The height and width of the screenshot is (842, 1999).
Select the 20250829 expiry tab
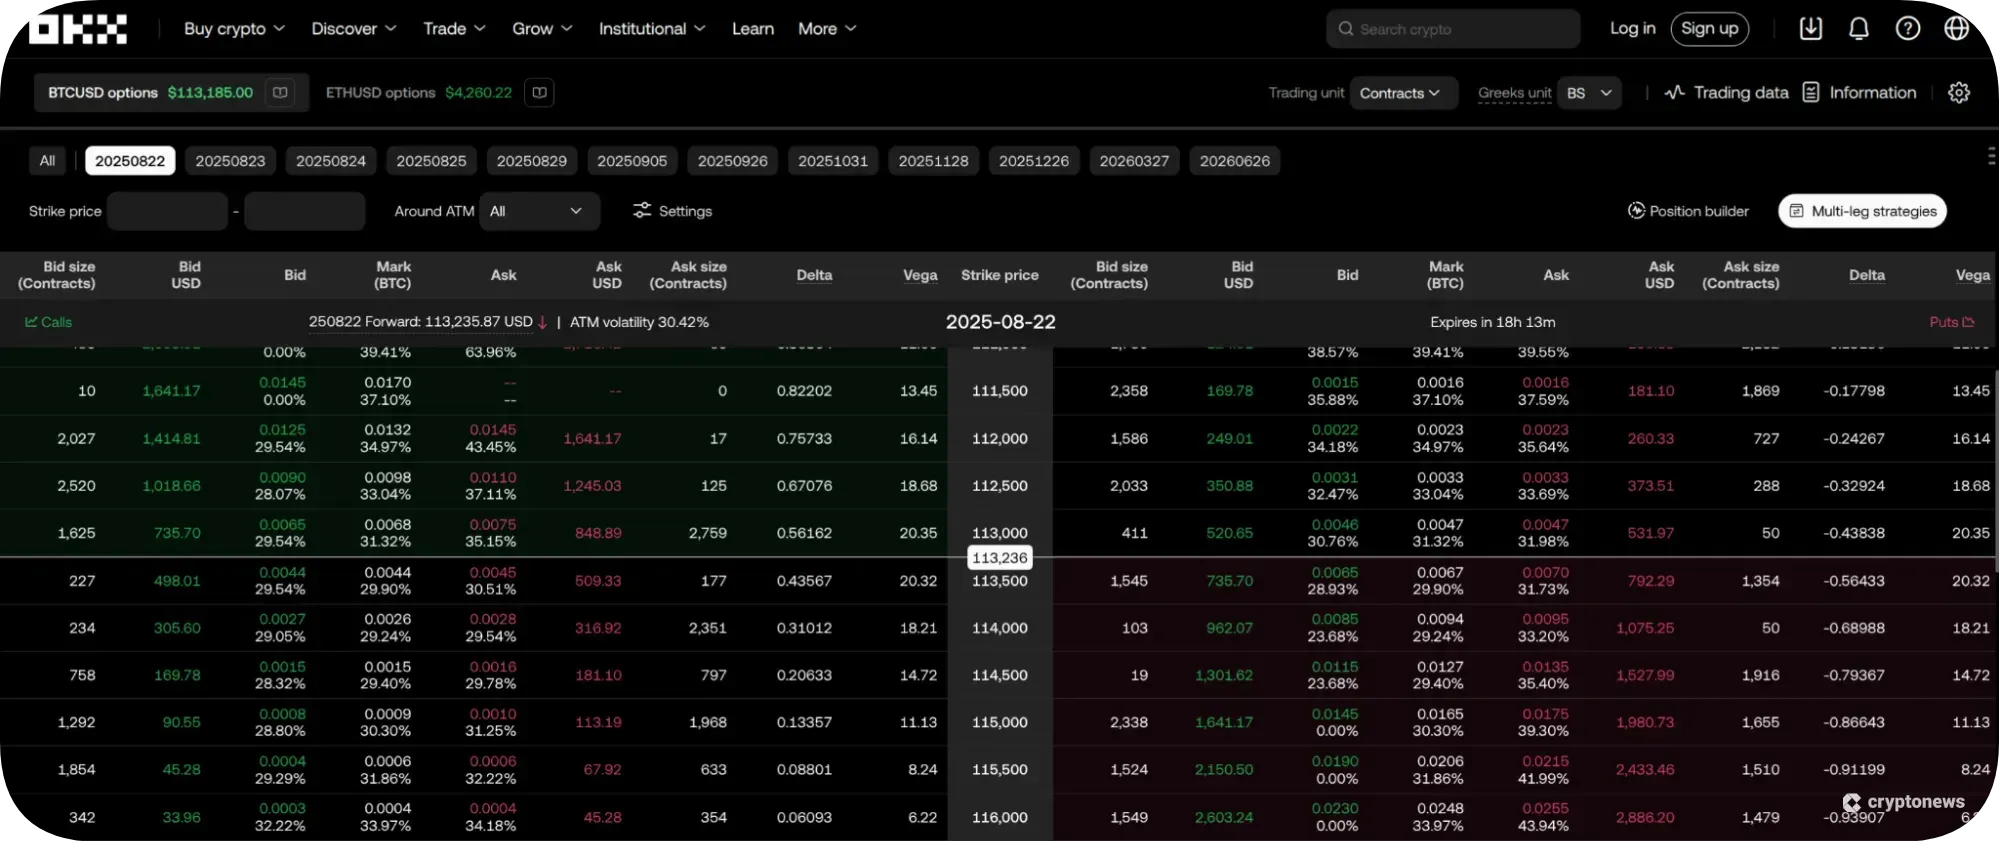coord(532,161)
